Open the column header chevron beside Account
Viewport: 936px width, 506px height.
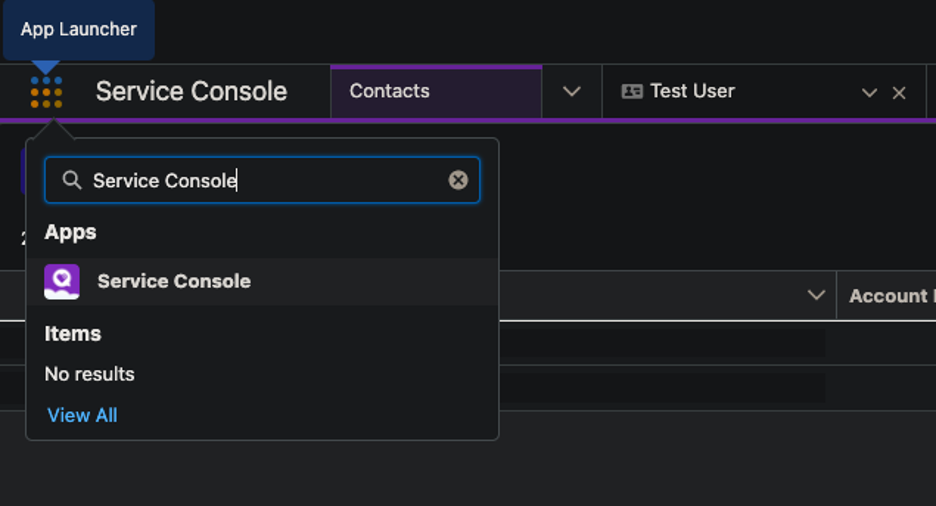[x=816, y=295]
